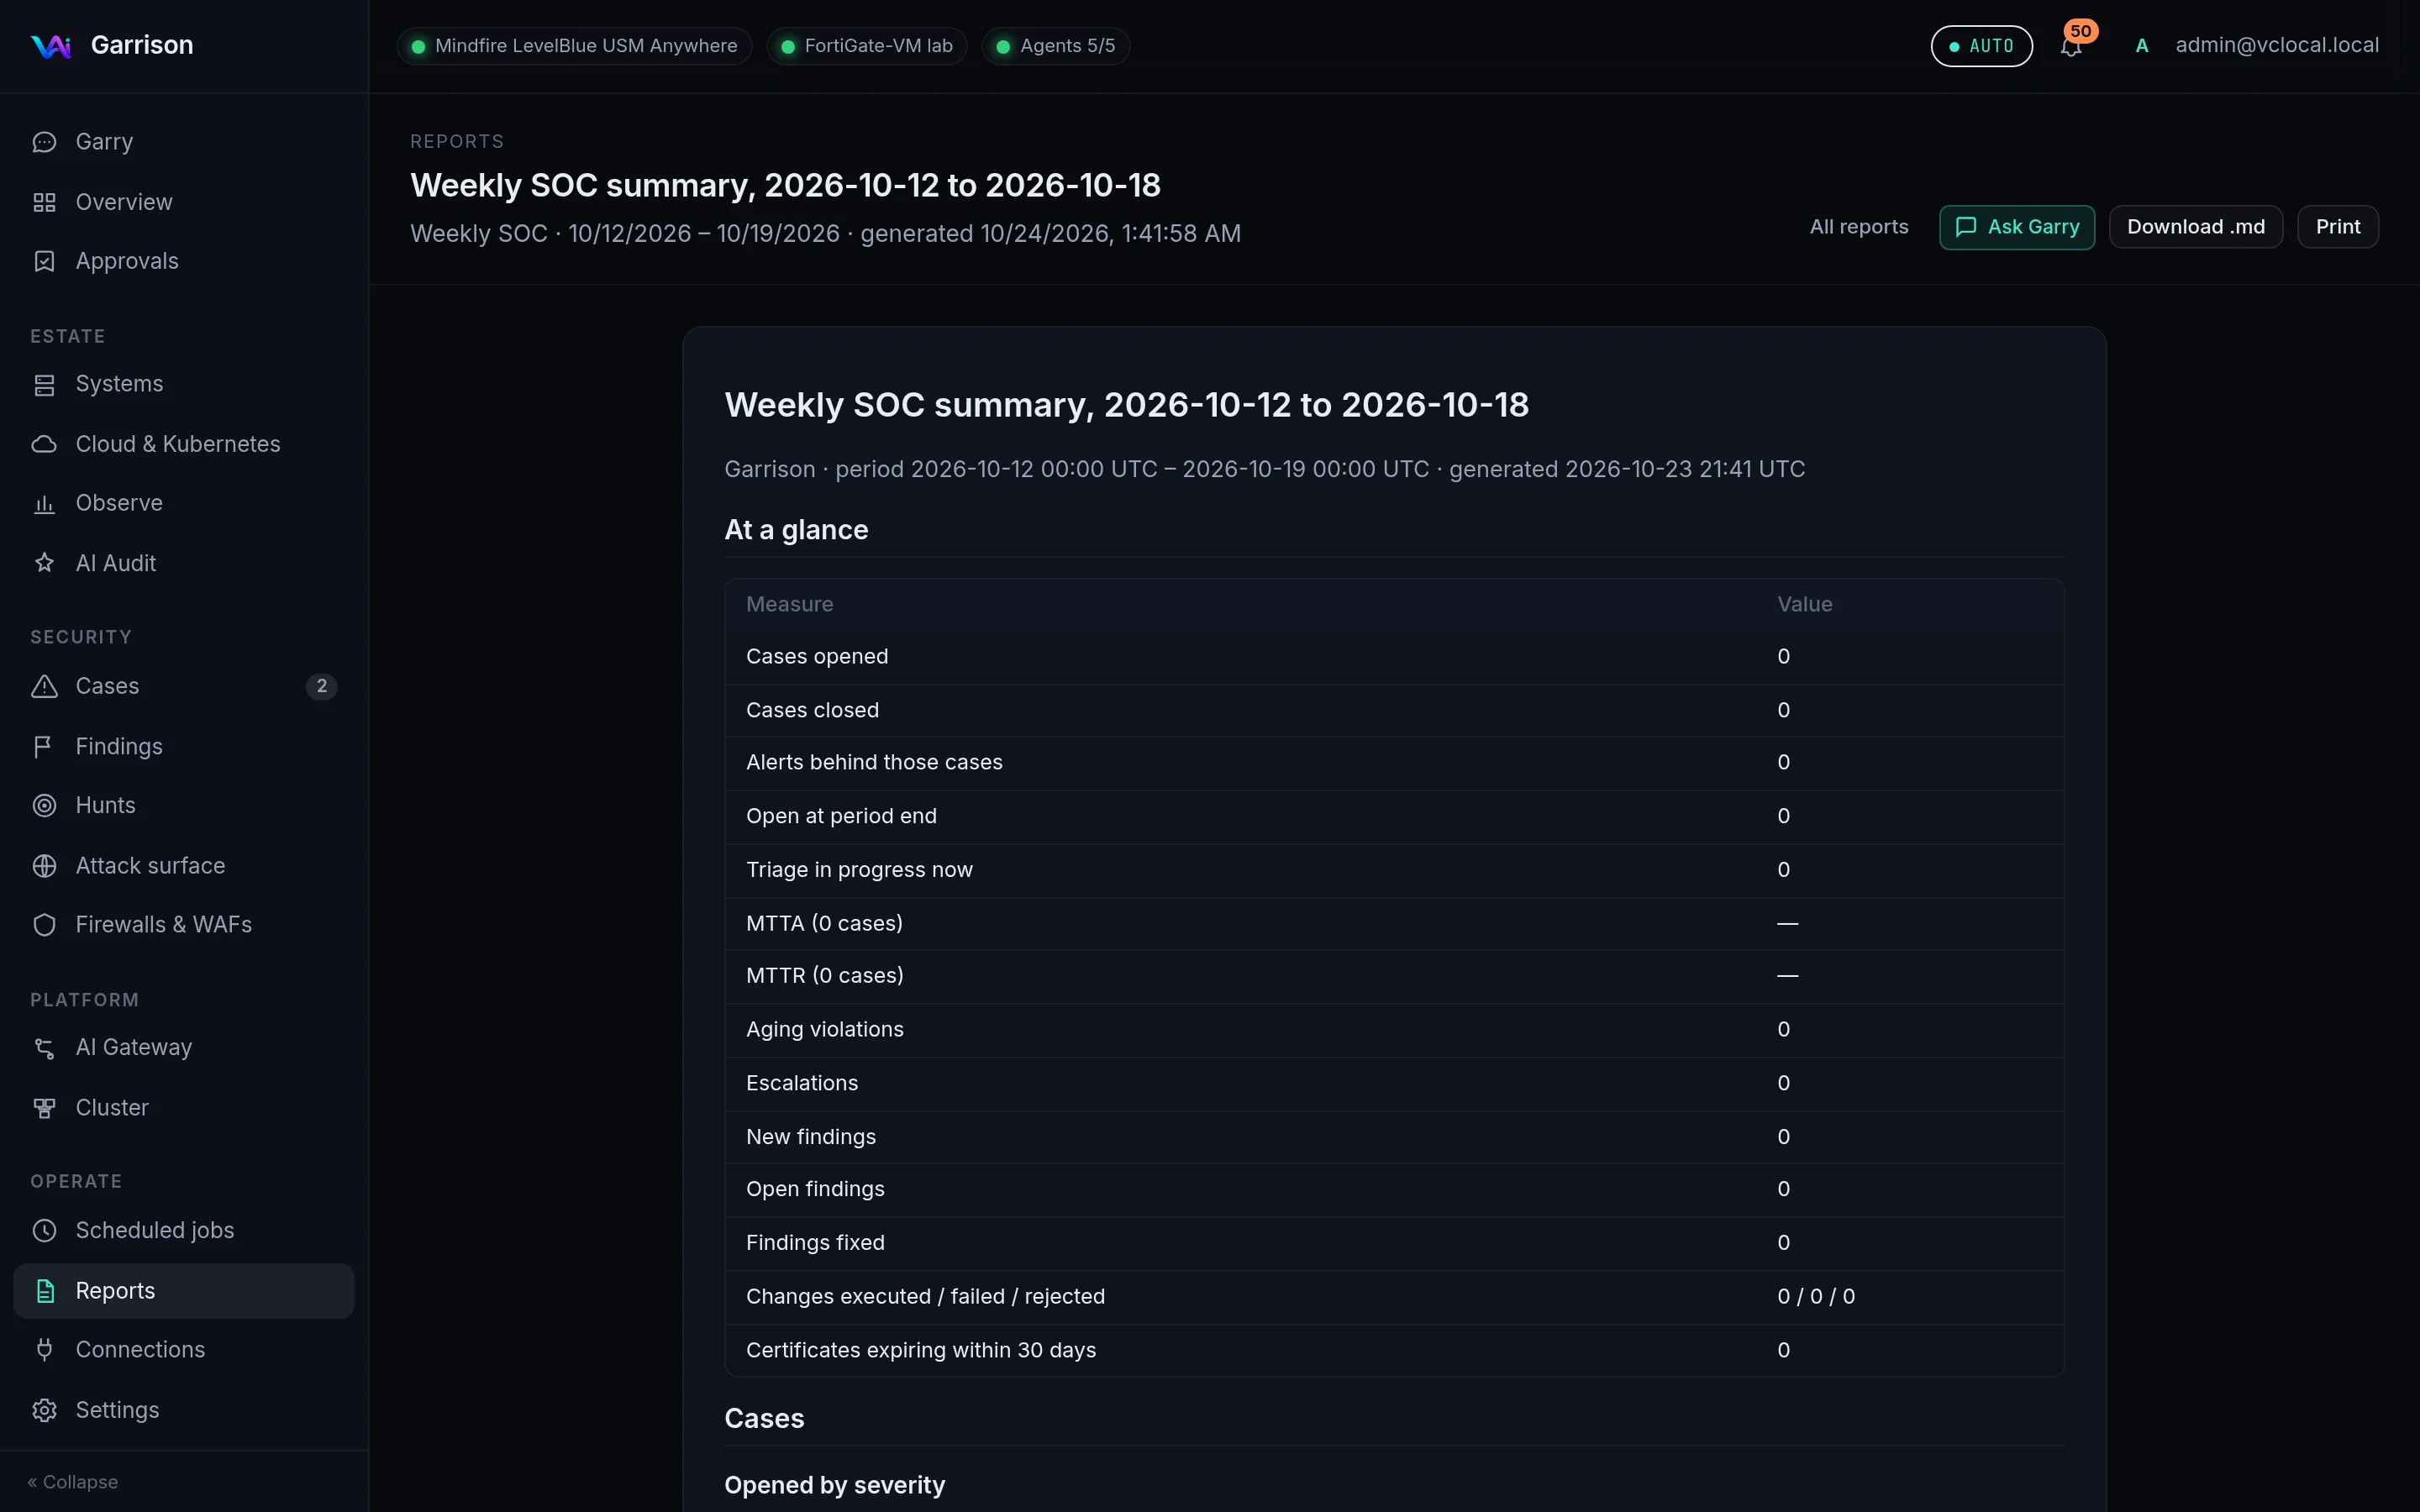Click the Settings gear icon
2420x1512 pixels.
(x=44, y=1410)
